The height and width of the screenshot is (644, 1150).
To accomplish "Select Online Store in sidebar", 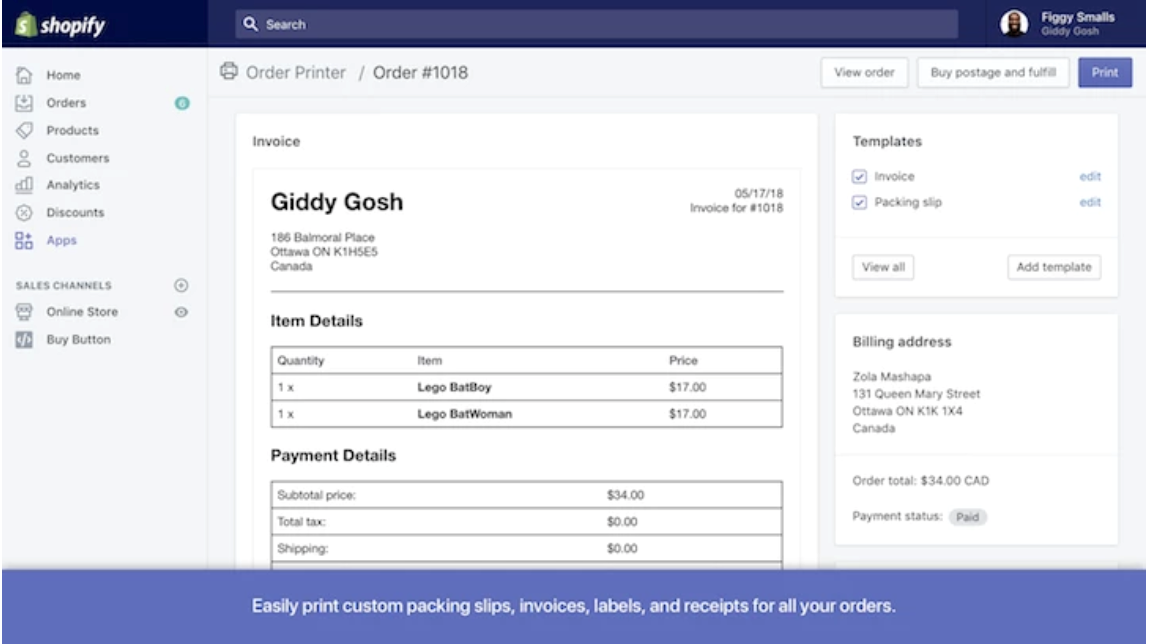I will pyautogui.click(x=82, y=312).
